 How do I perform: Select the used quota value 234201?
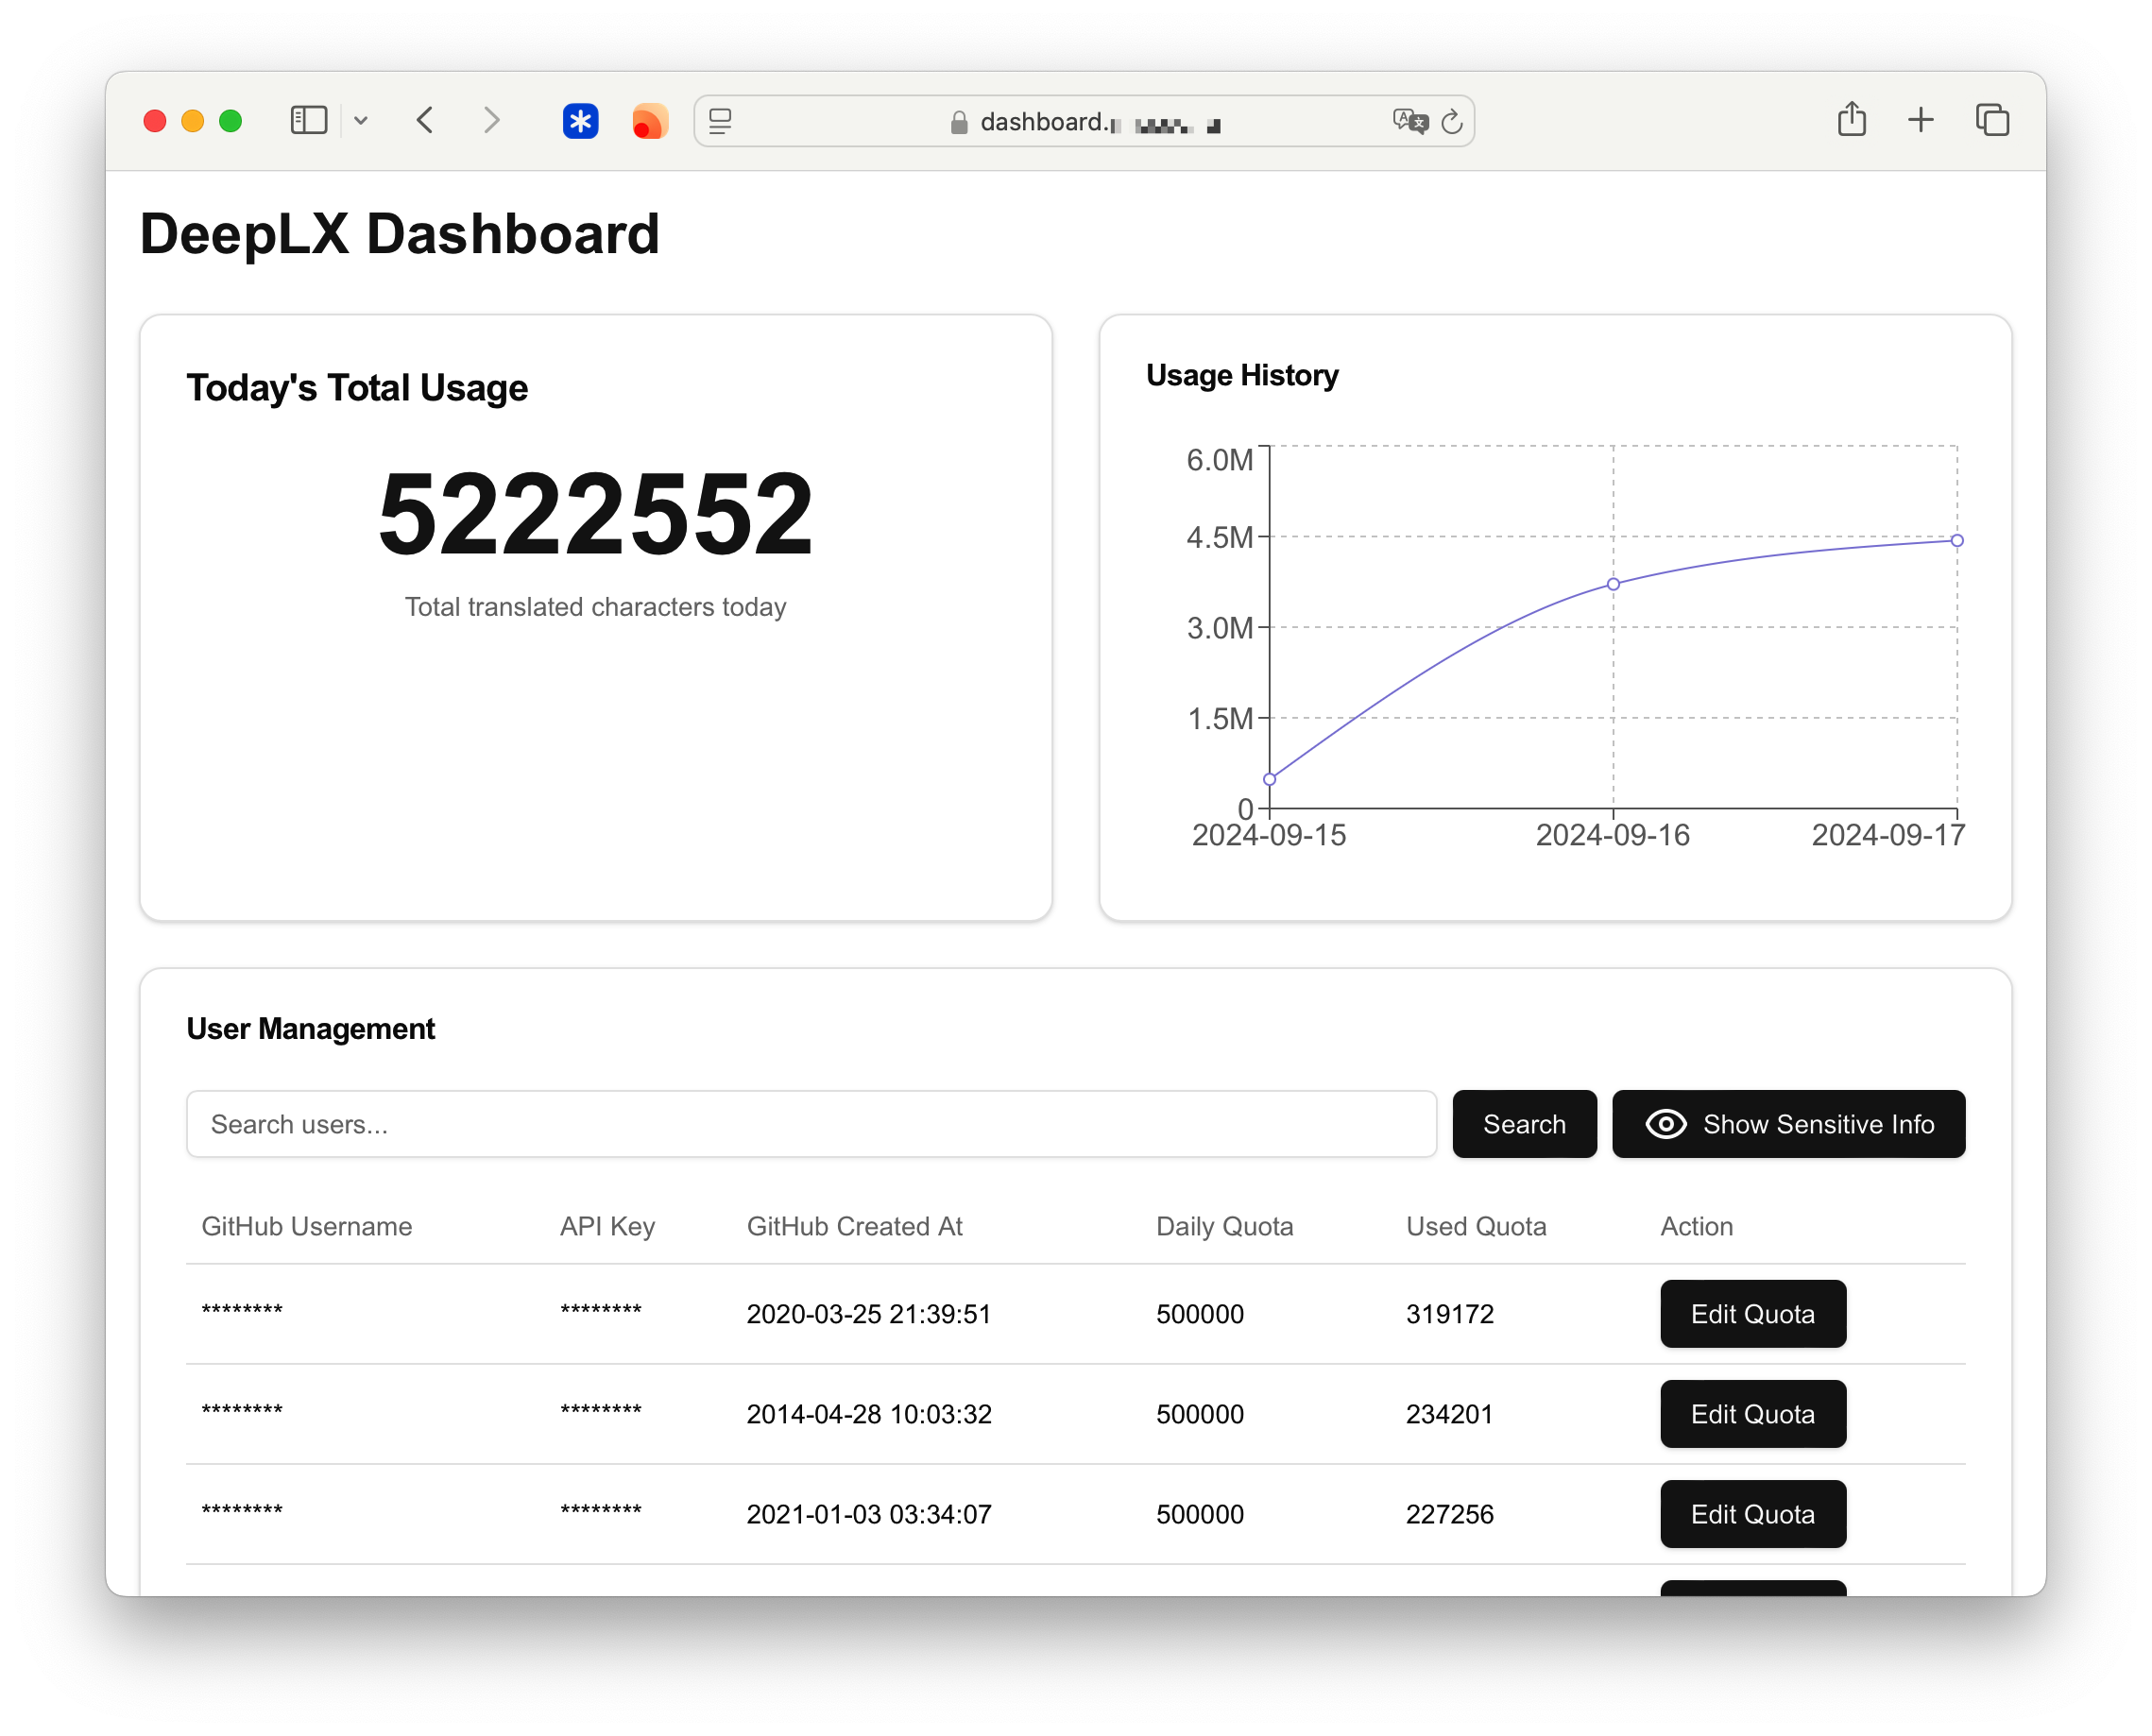pos(1450,1414)
